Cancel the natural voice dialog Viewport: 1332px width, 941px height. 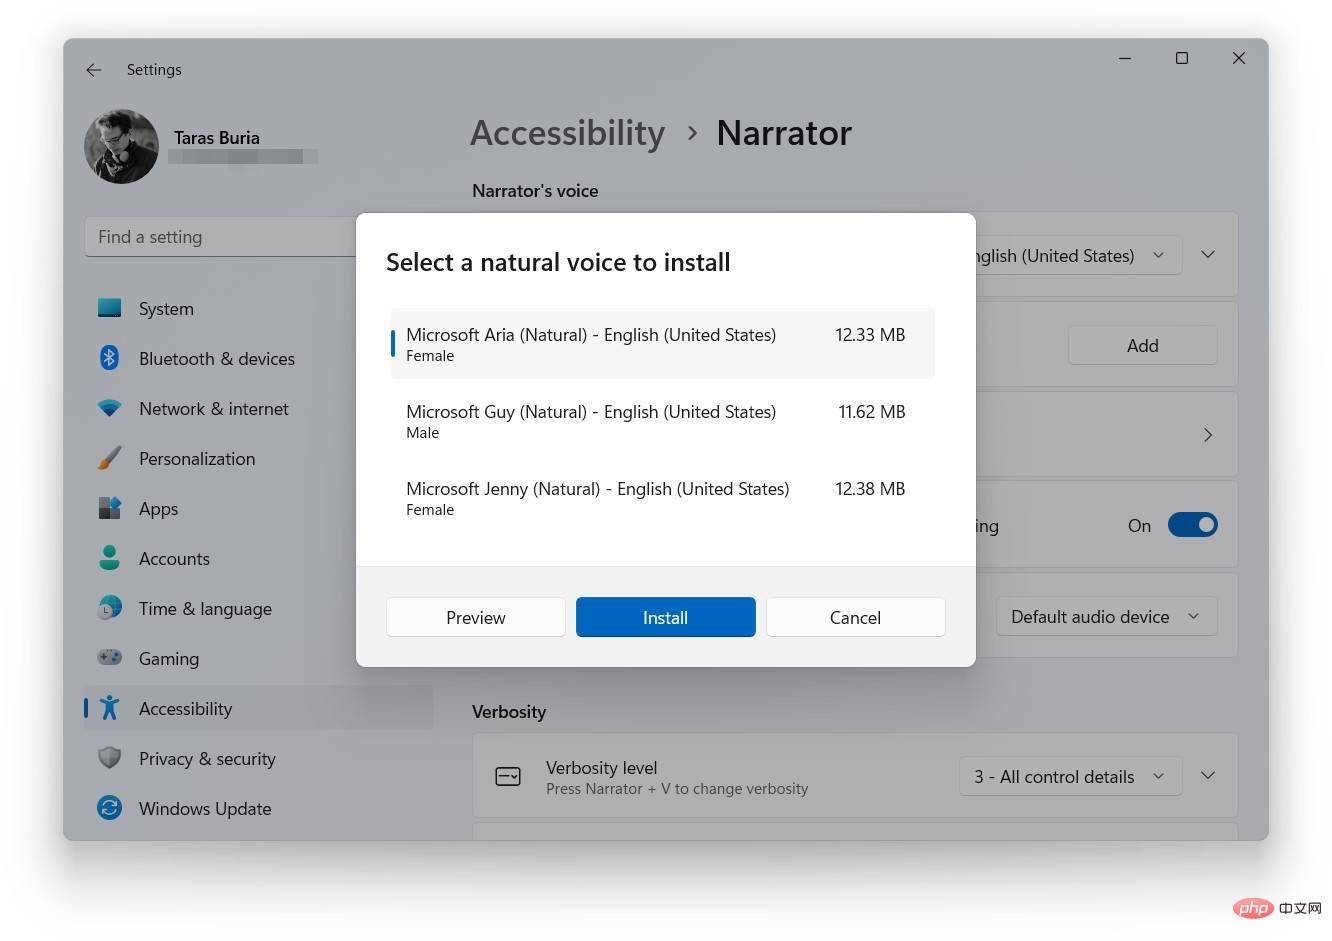coord(855,617)
